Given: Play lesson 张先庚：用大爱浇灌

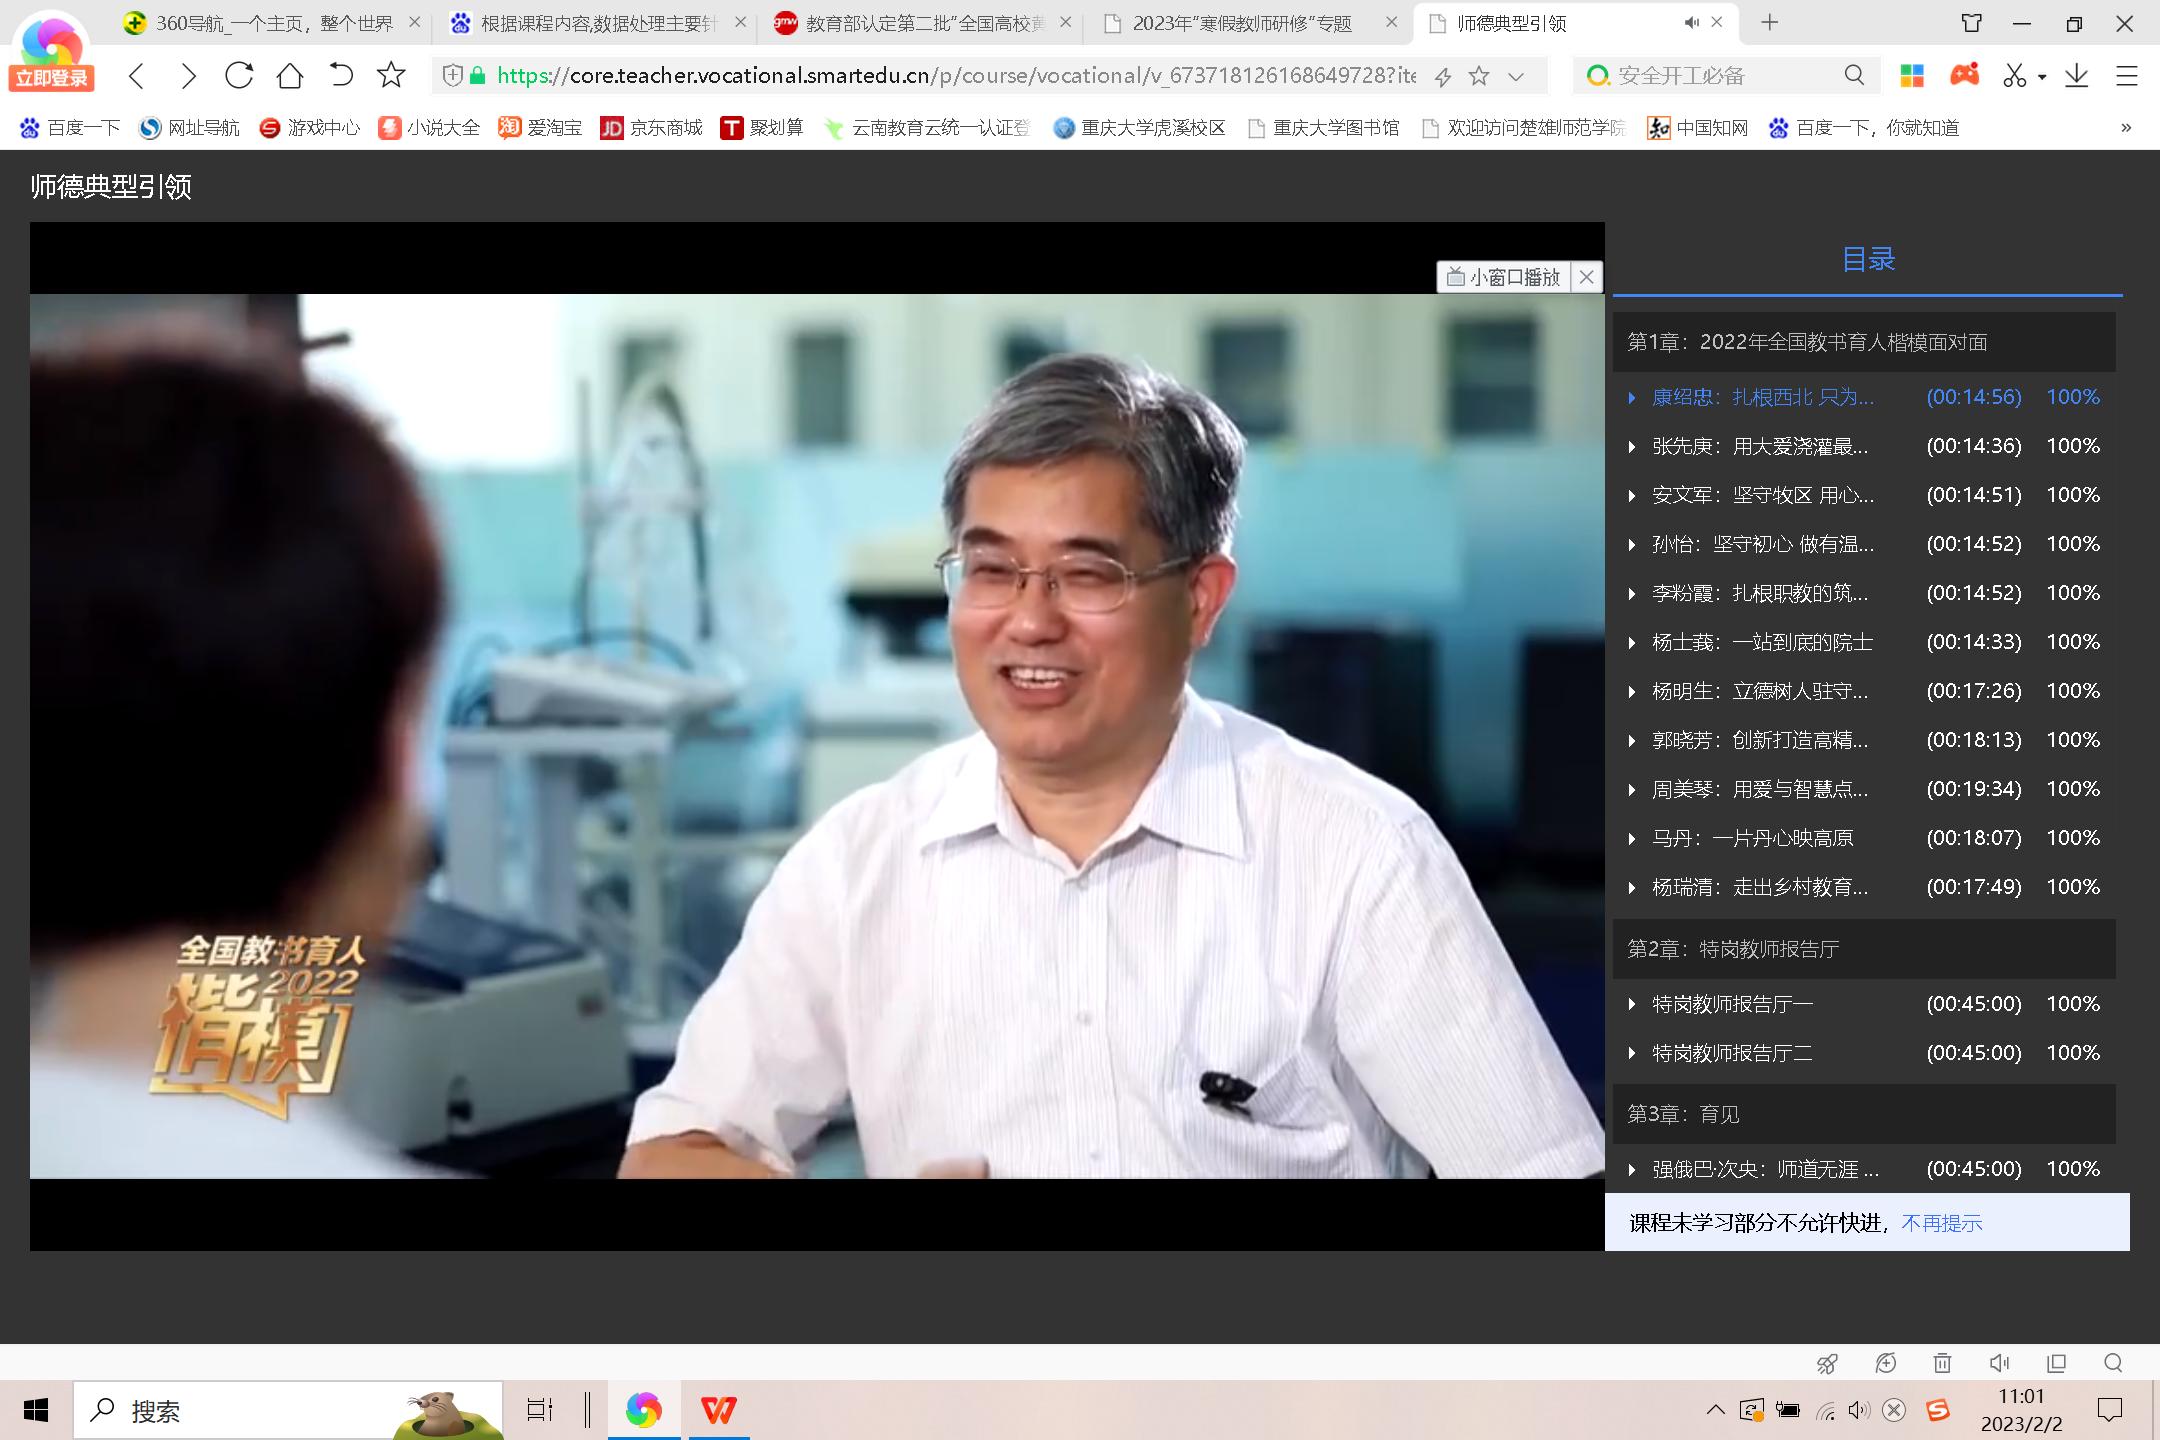Looking at the screenshot, I should coord(1864,446).
